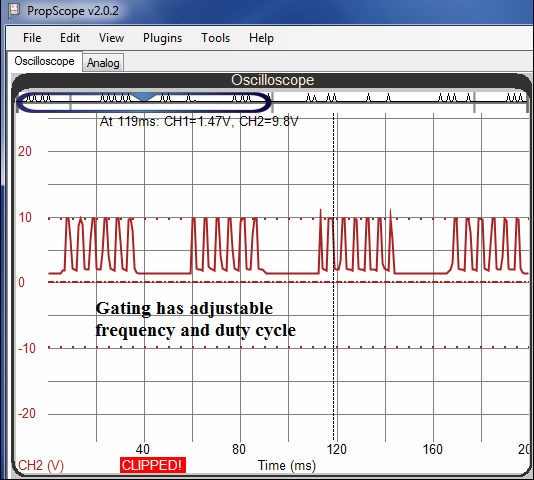Open the Tools menu

click(216, 38)
